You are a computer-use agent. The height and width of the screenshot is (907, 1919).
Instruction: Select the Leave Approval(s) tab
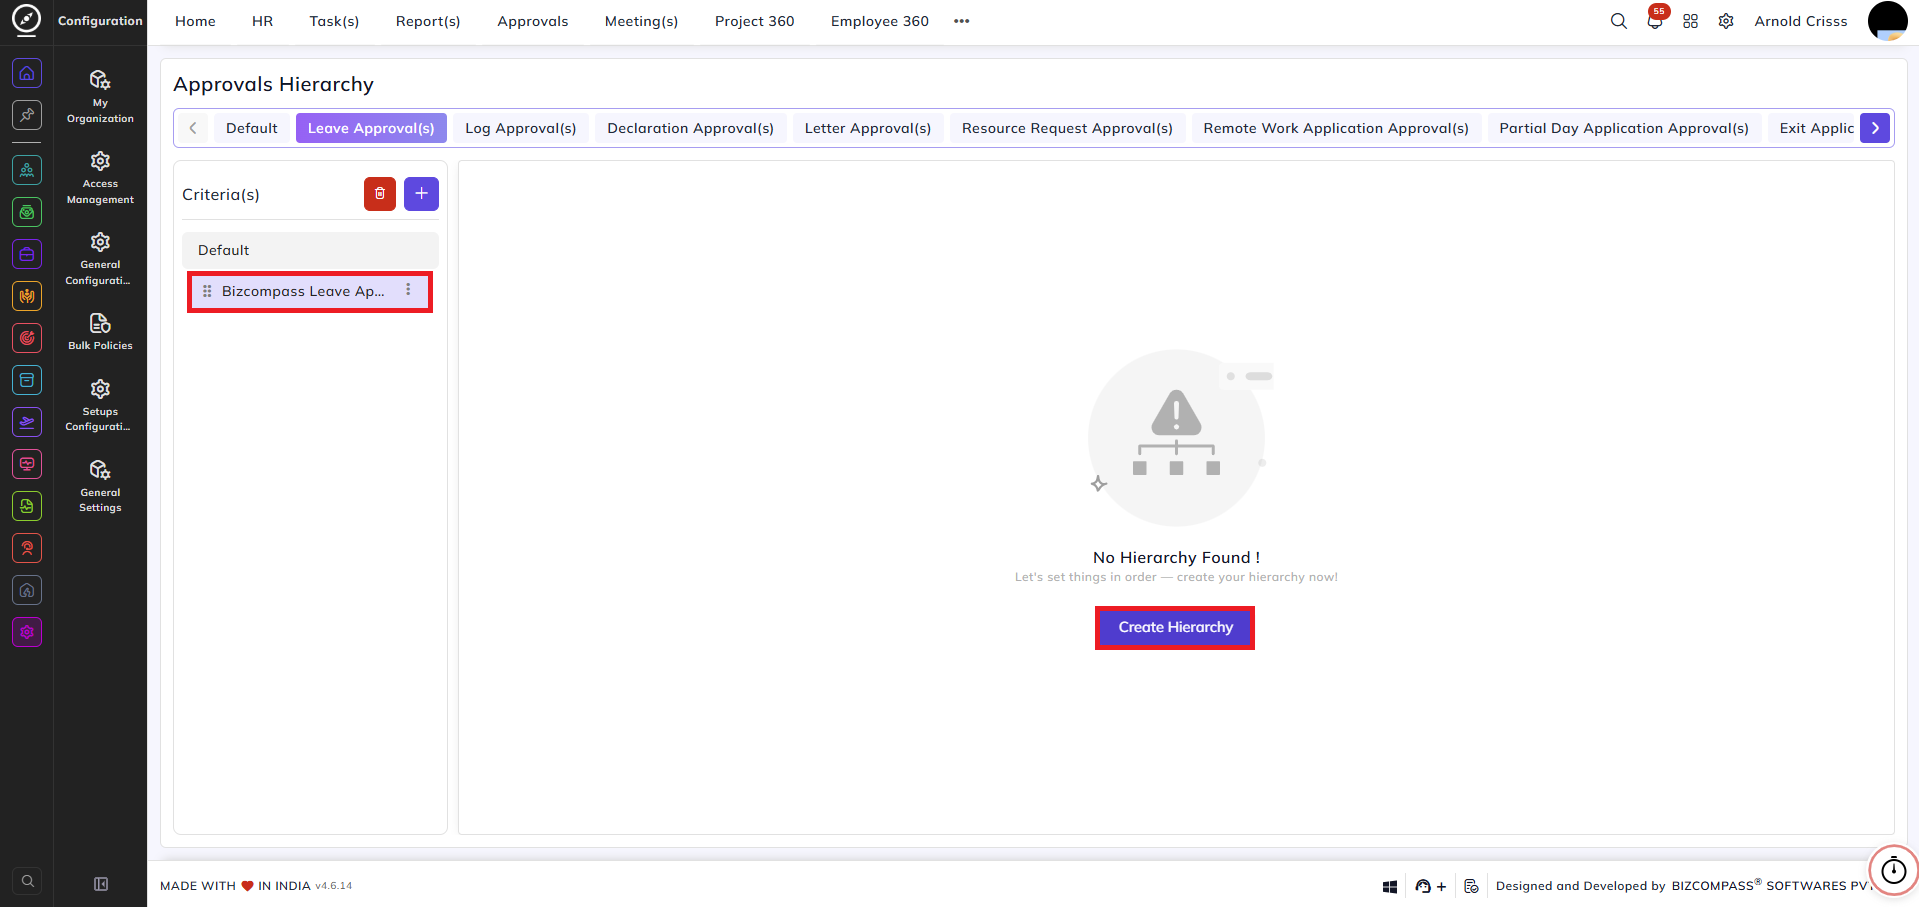click(371, 128)
